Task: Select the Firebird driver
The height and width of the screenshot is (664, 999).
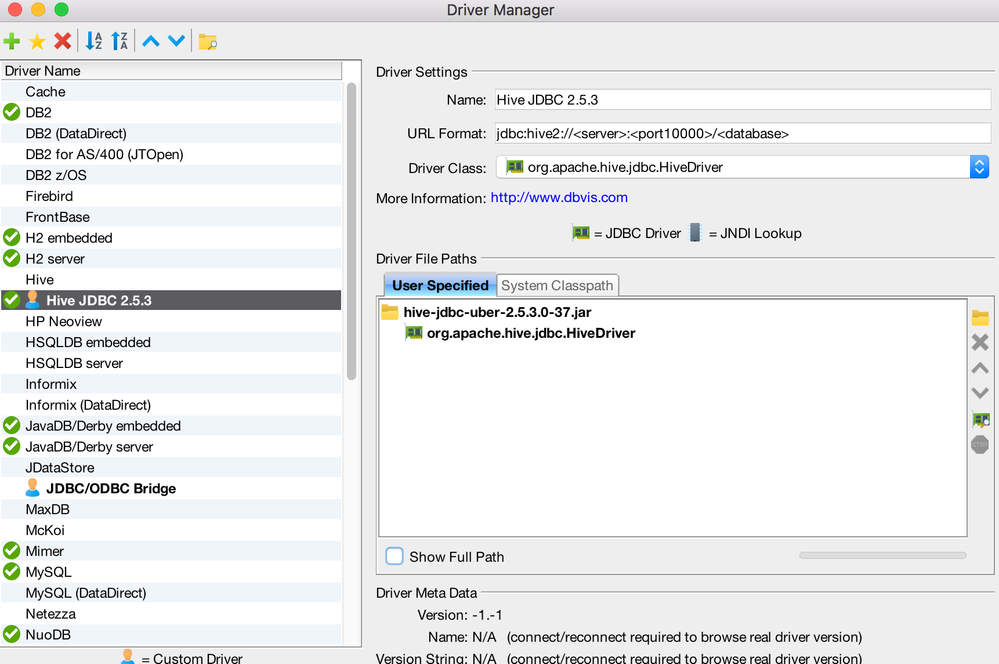Action: 171,196
